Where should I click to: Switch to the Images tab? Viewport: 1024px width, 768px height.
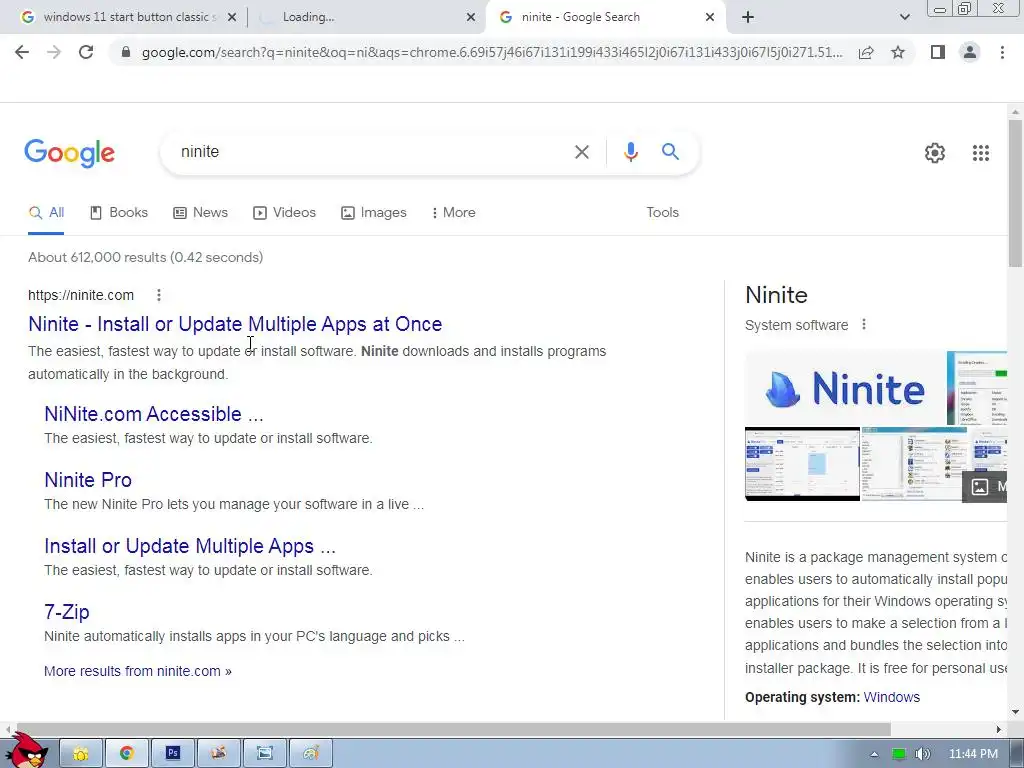point(374,213)
